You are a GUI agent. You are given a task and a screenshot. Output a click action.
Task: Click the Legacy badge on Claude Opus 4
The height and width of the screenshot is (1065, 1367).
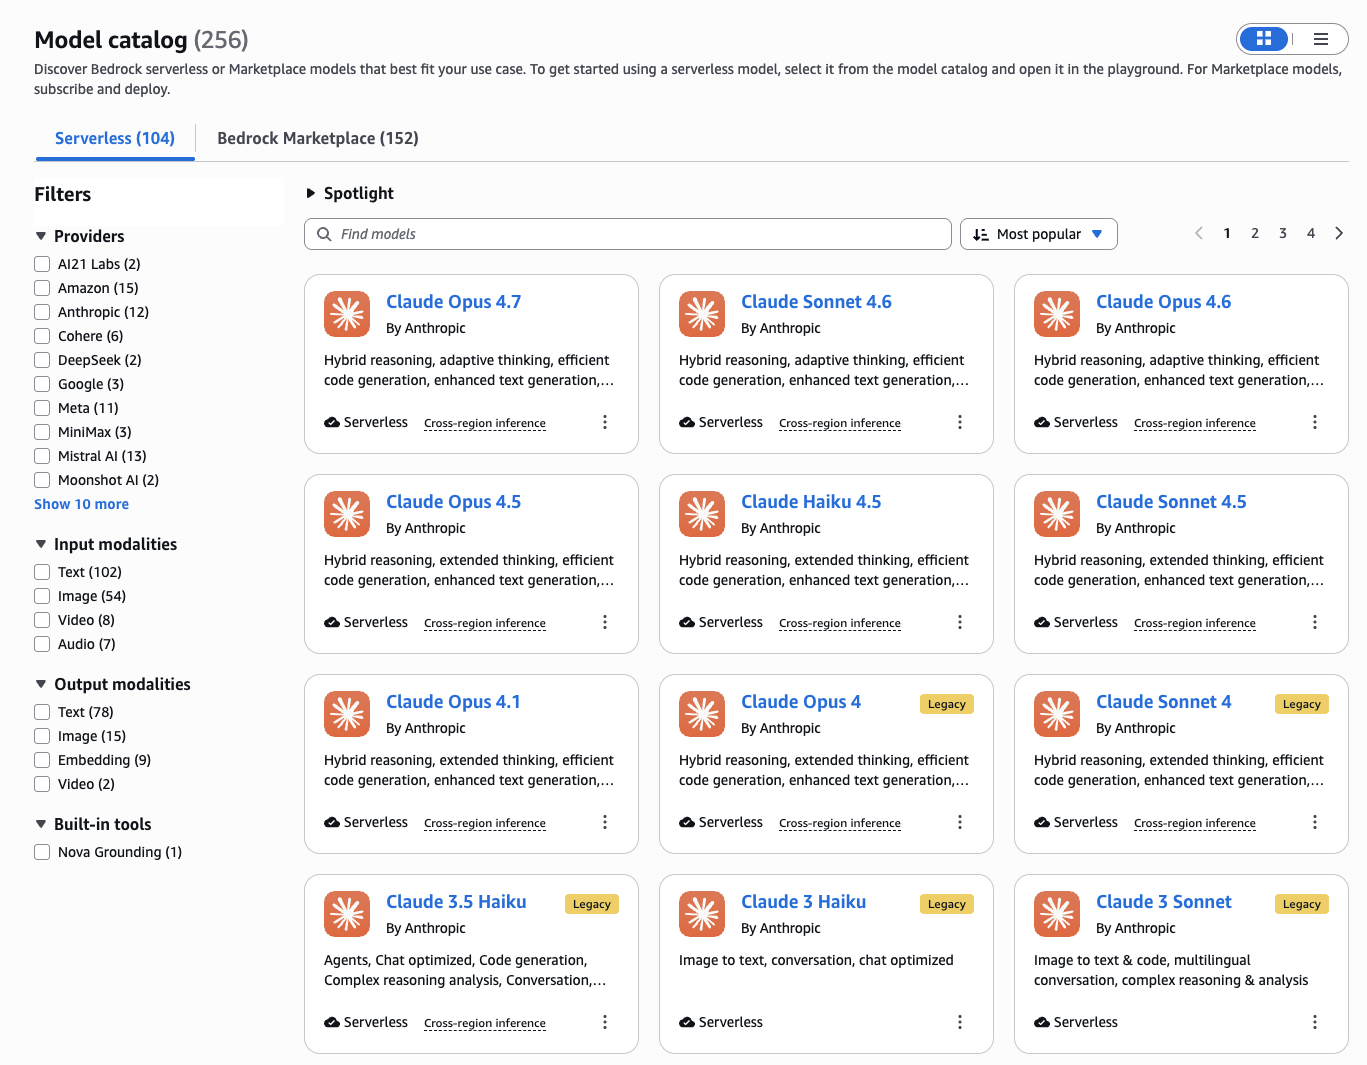click(947, 704)
